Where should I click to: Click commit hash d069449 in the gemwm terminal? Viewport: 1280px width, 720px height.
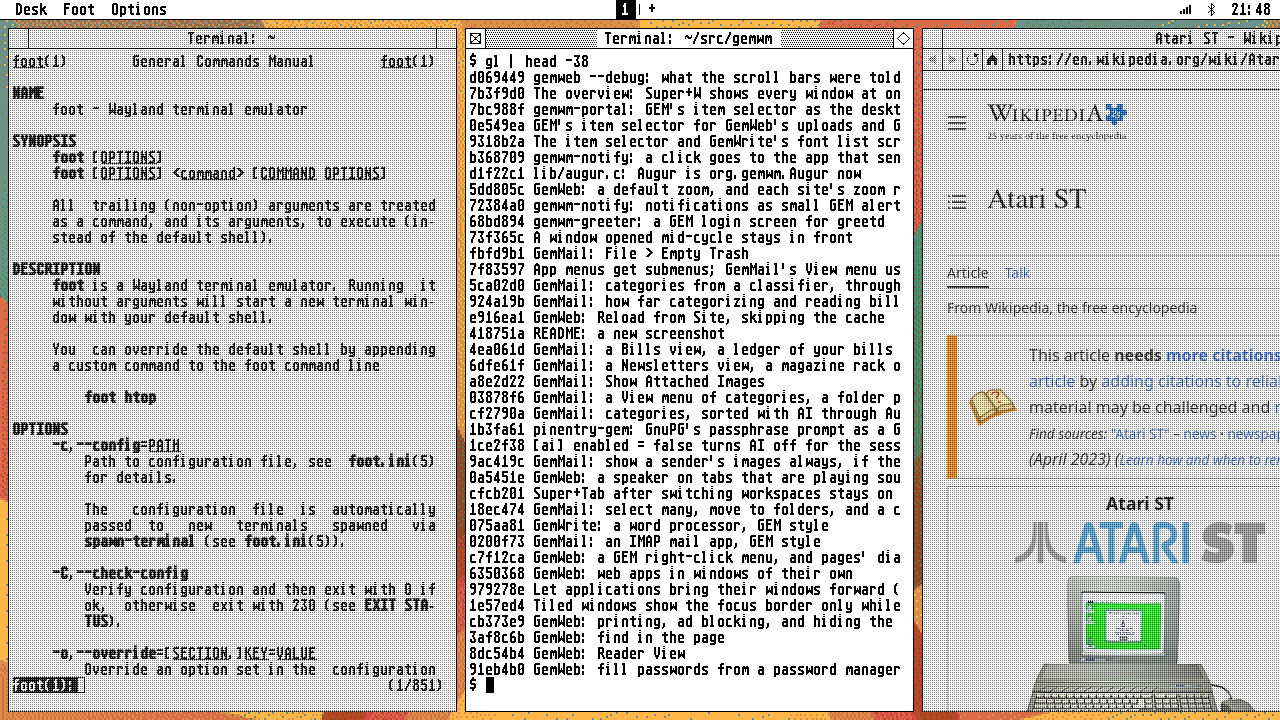497,77
